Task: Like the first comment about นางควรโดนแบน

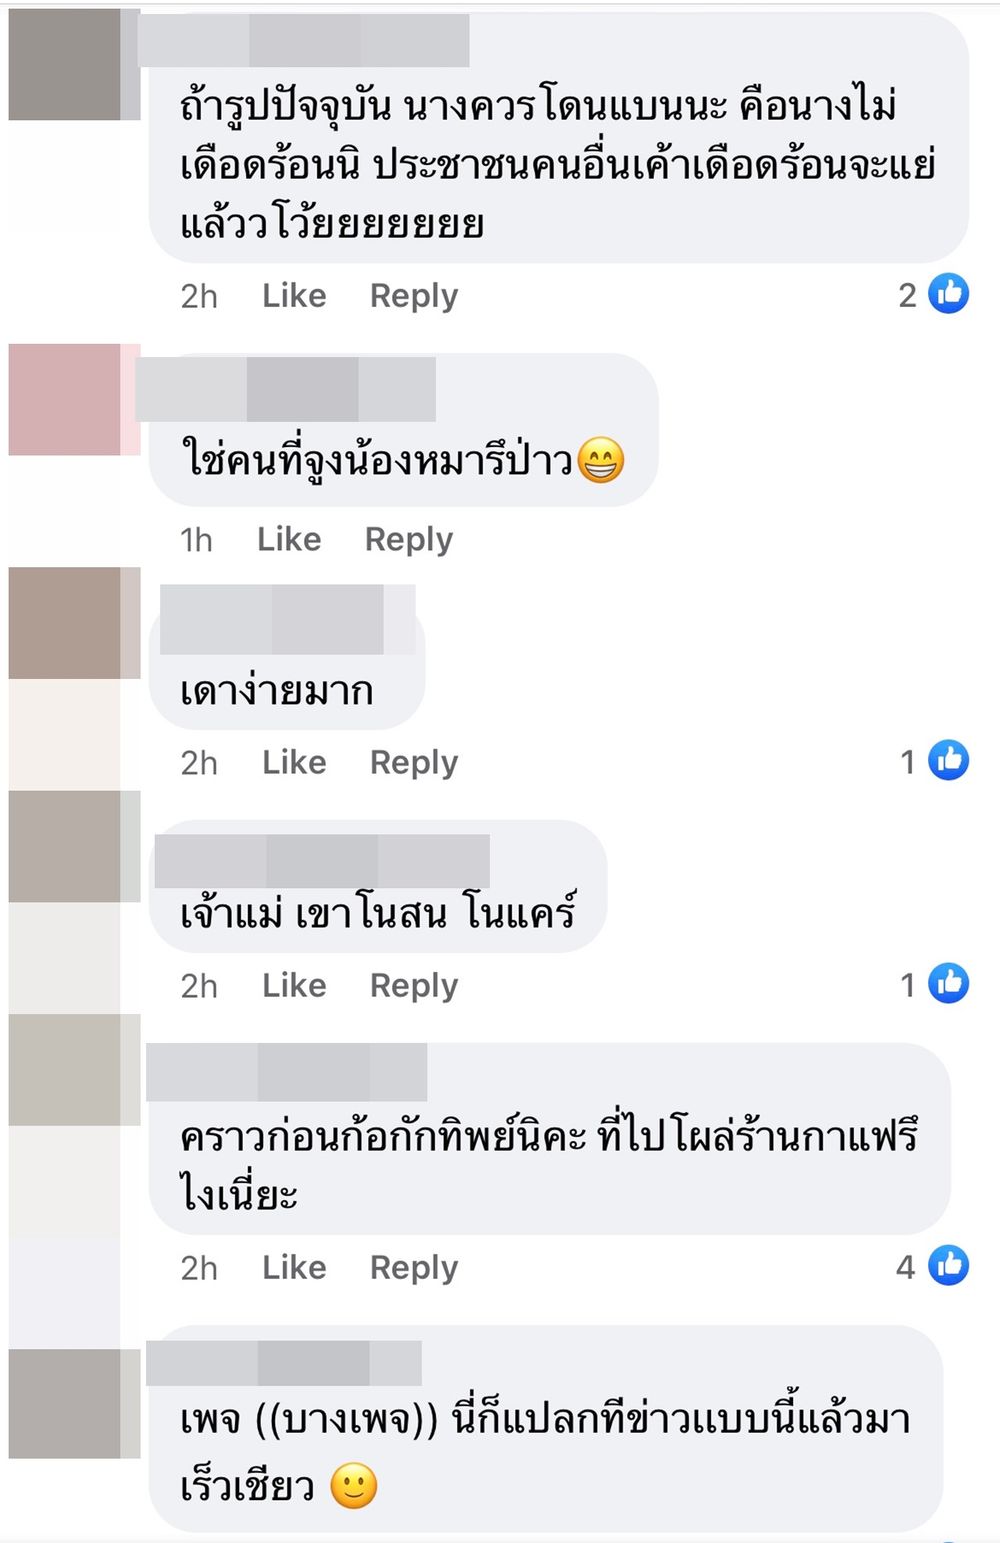Action: tap(294, 295)
